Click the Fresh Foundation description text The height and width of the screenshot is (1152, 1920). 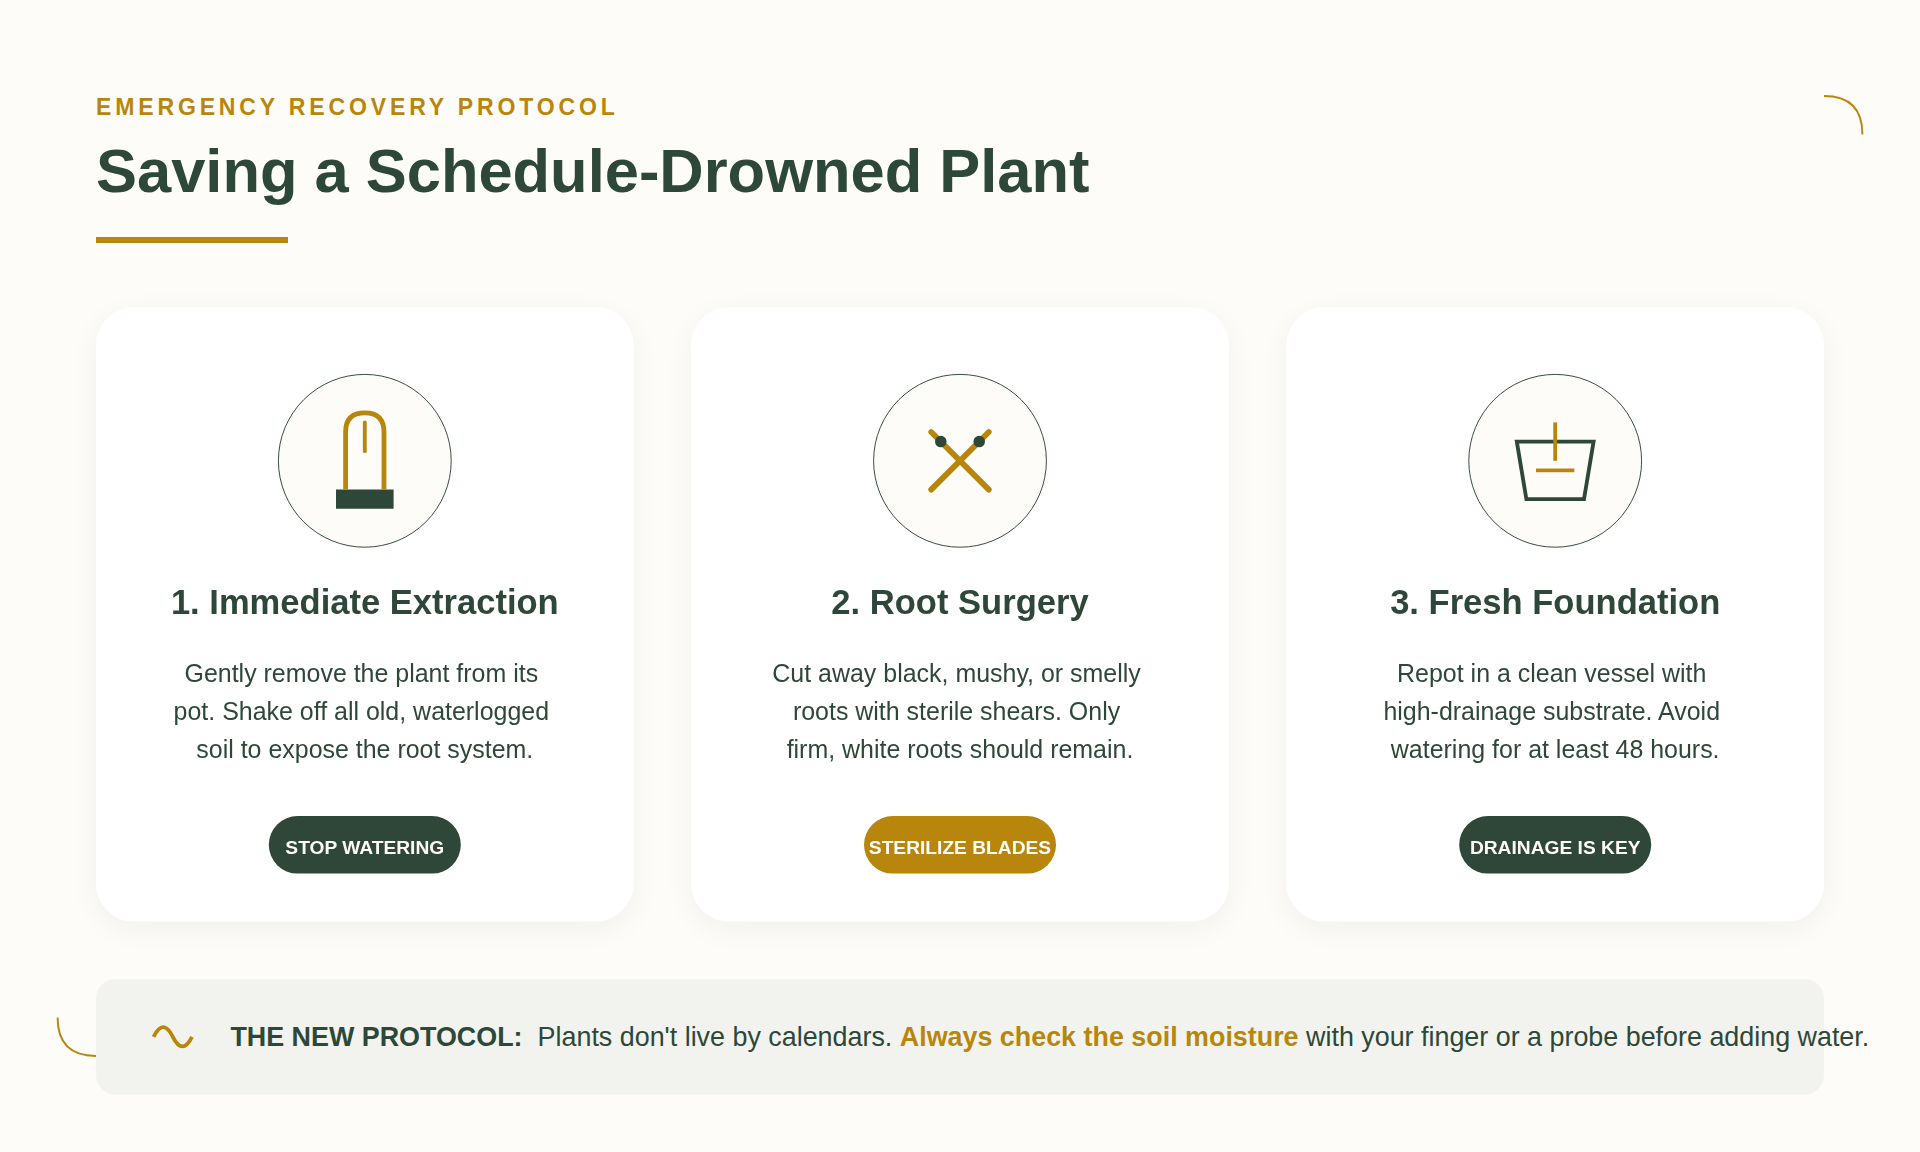point(1554,711)
